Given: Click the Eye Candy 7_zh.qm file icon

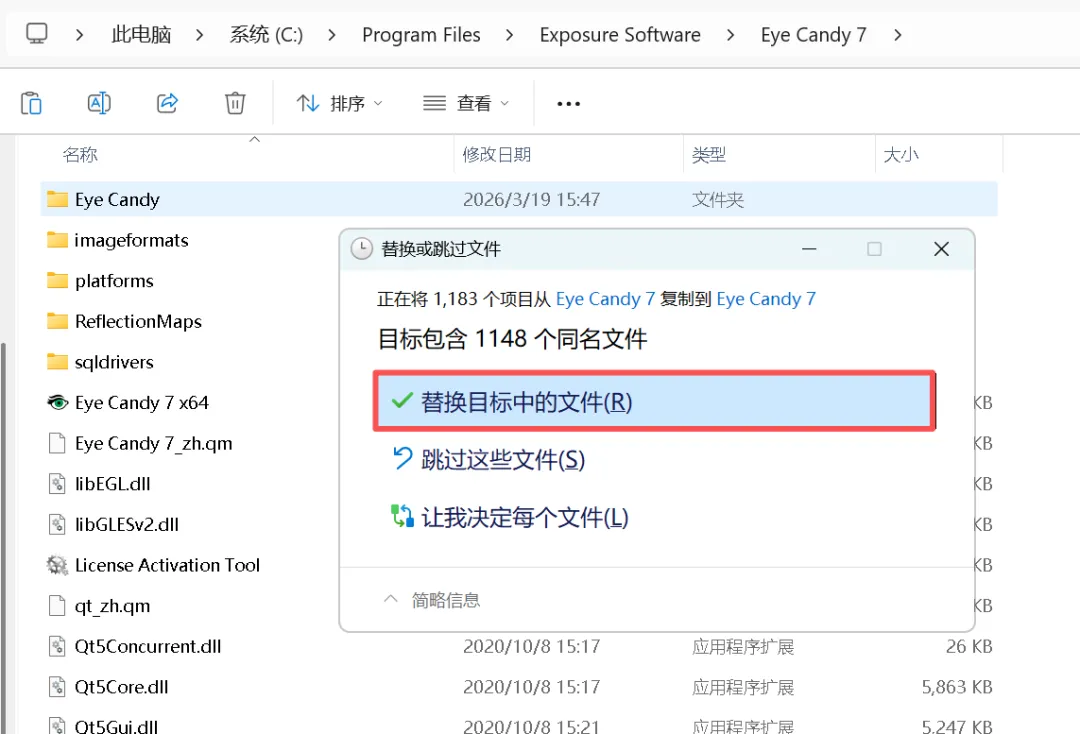Looking at the screenshot, I should point(57,443).
